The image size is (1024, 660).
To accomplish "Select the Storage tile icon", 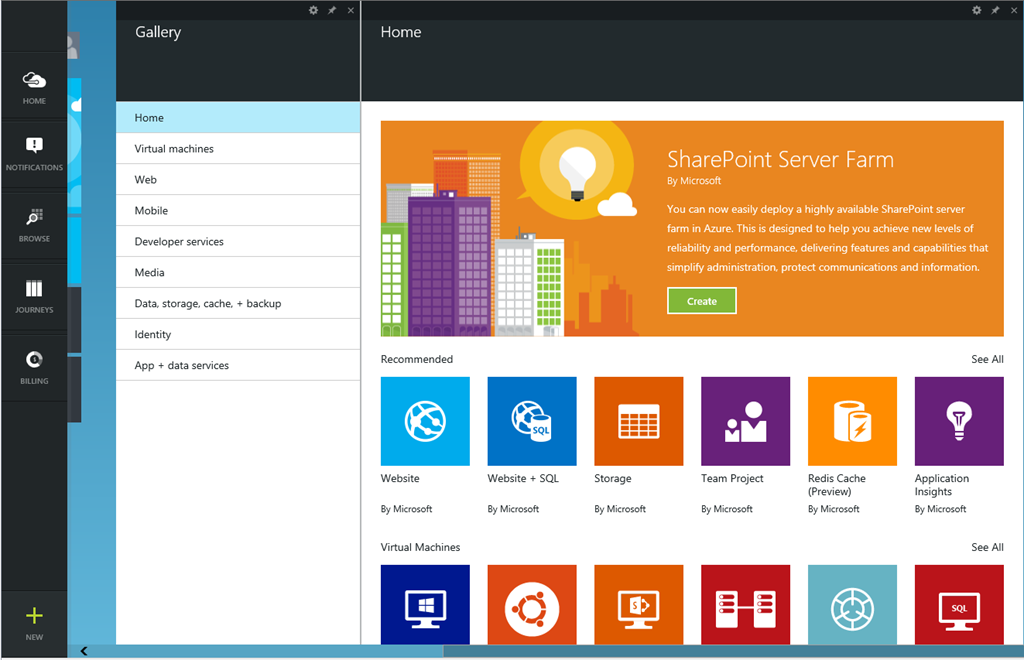I will (x=639, y=421).
